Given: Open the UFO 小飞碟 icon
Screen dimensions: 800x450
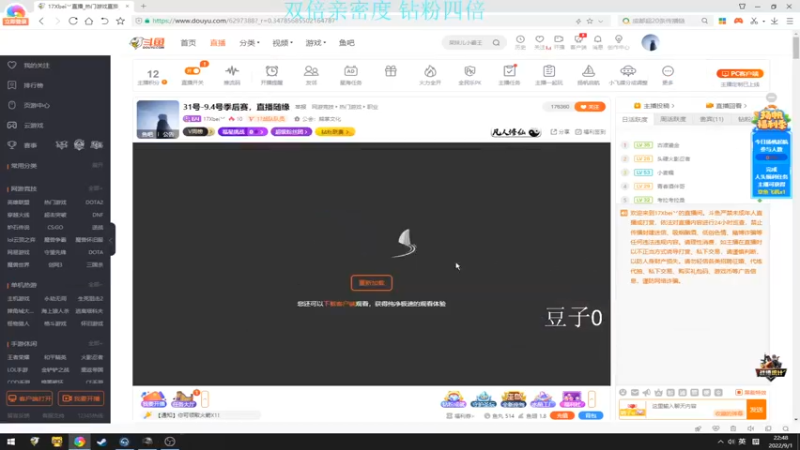Looking at the screenshot, I should (628, 71).
